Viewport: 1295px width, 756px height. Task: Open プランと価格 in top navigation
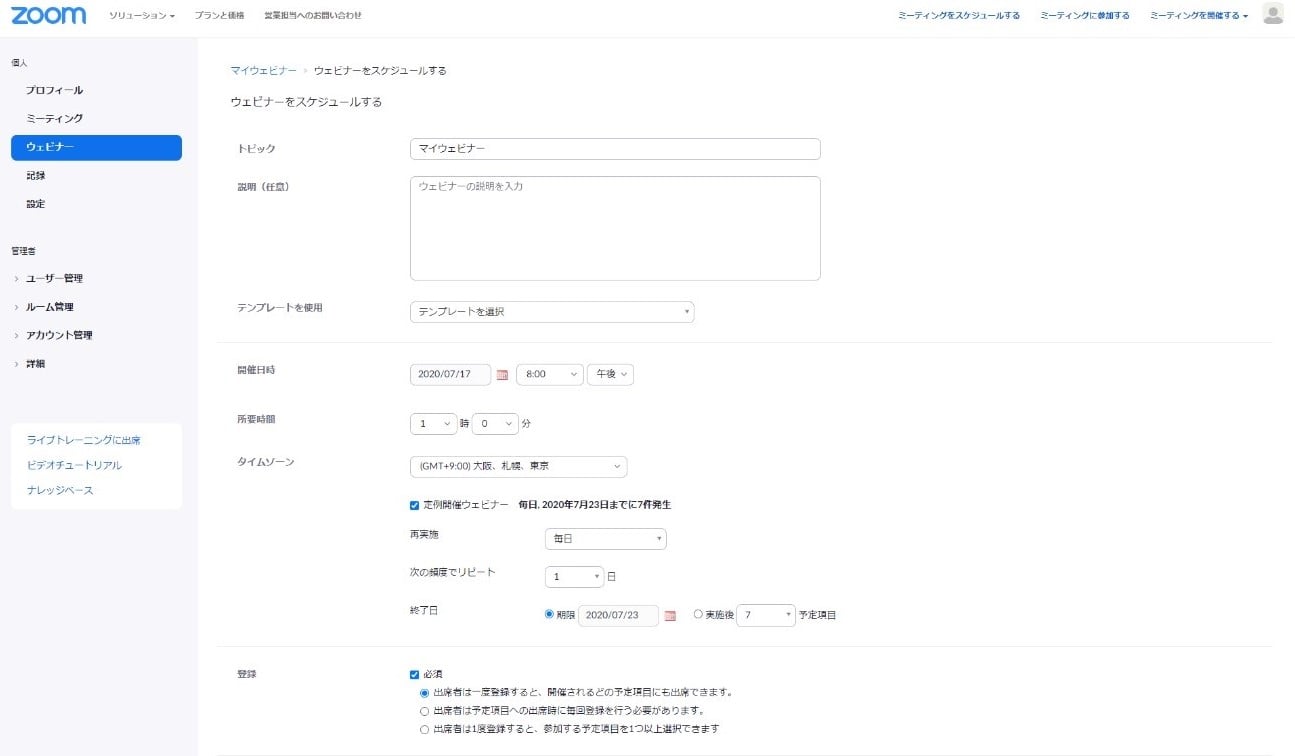pos(218,16)
